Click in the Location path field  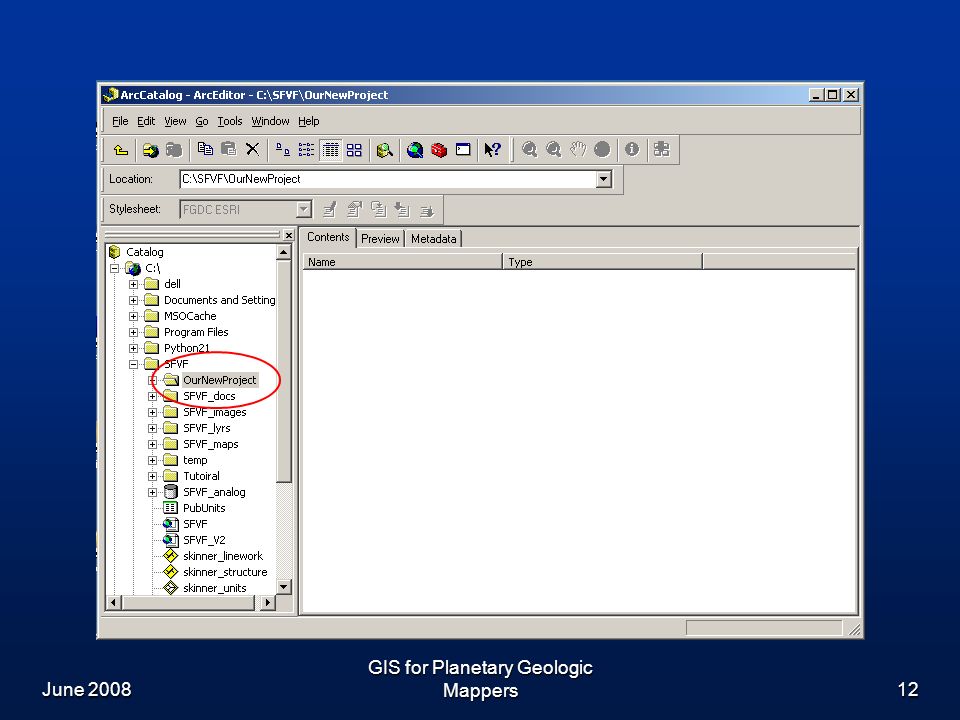click(388, 179)
